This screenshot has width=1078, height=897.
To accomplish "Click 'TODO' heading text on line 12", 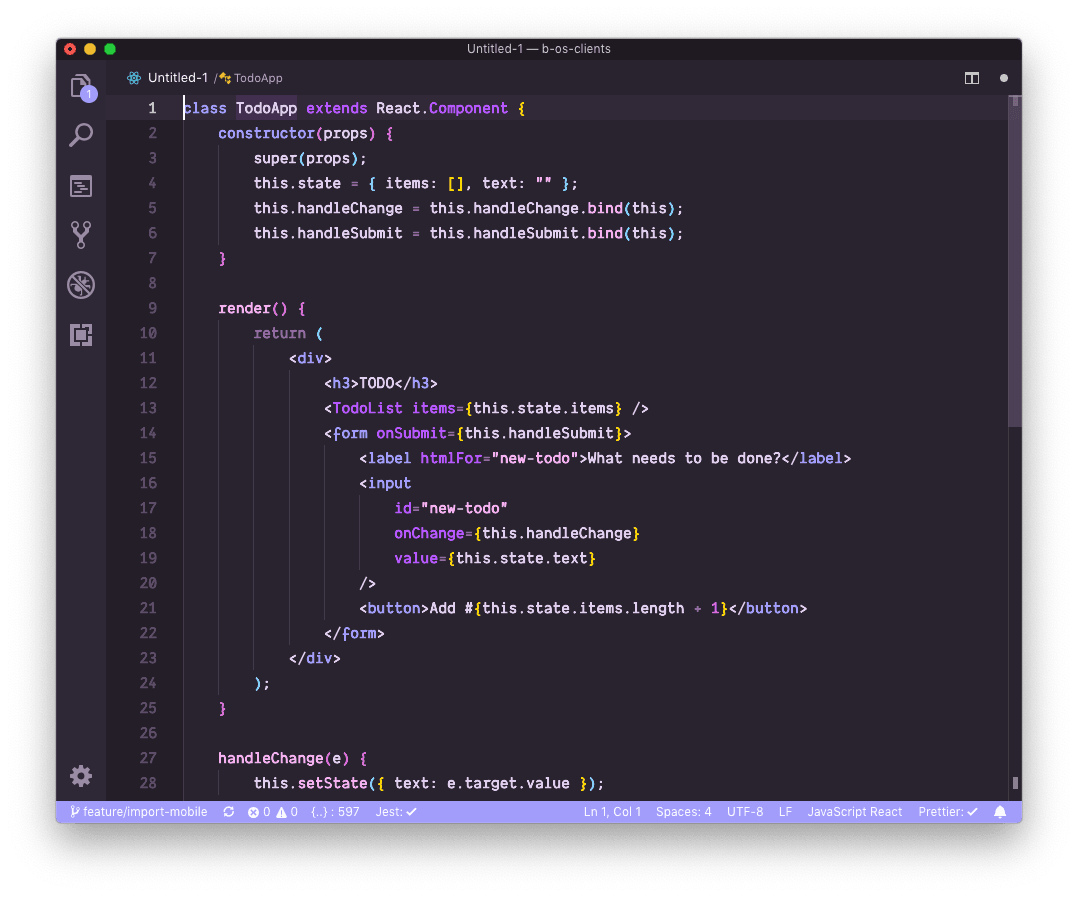I will point(377,384).
